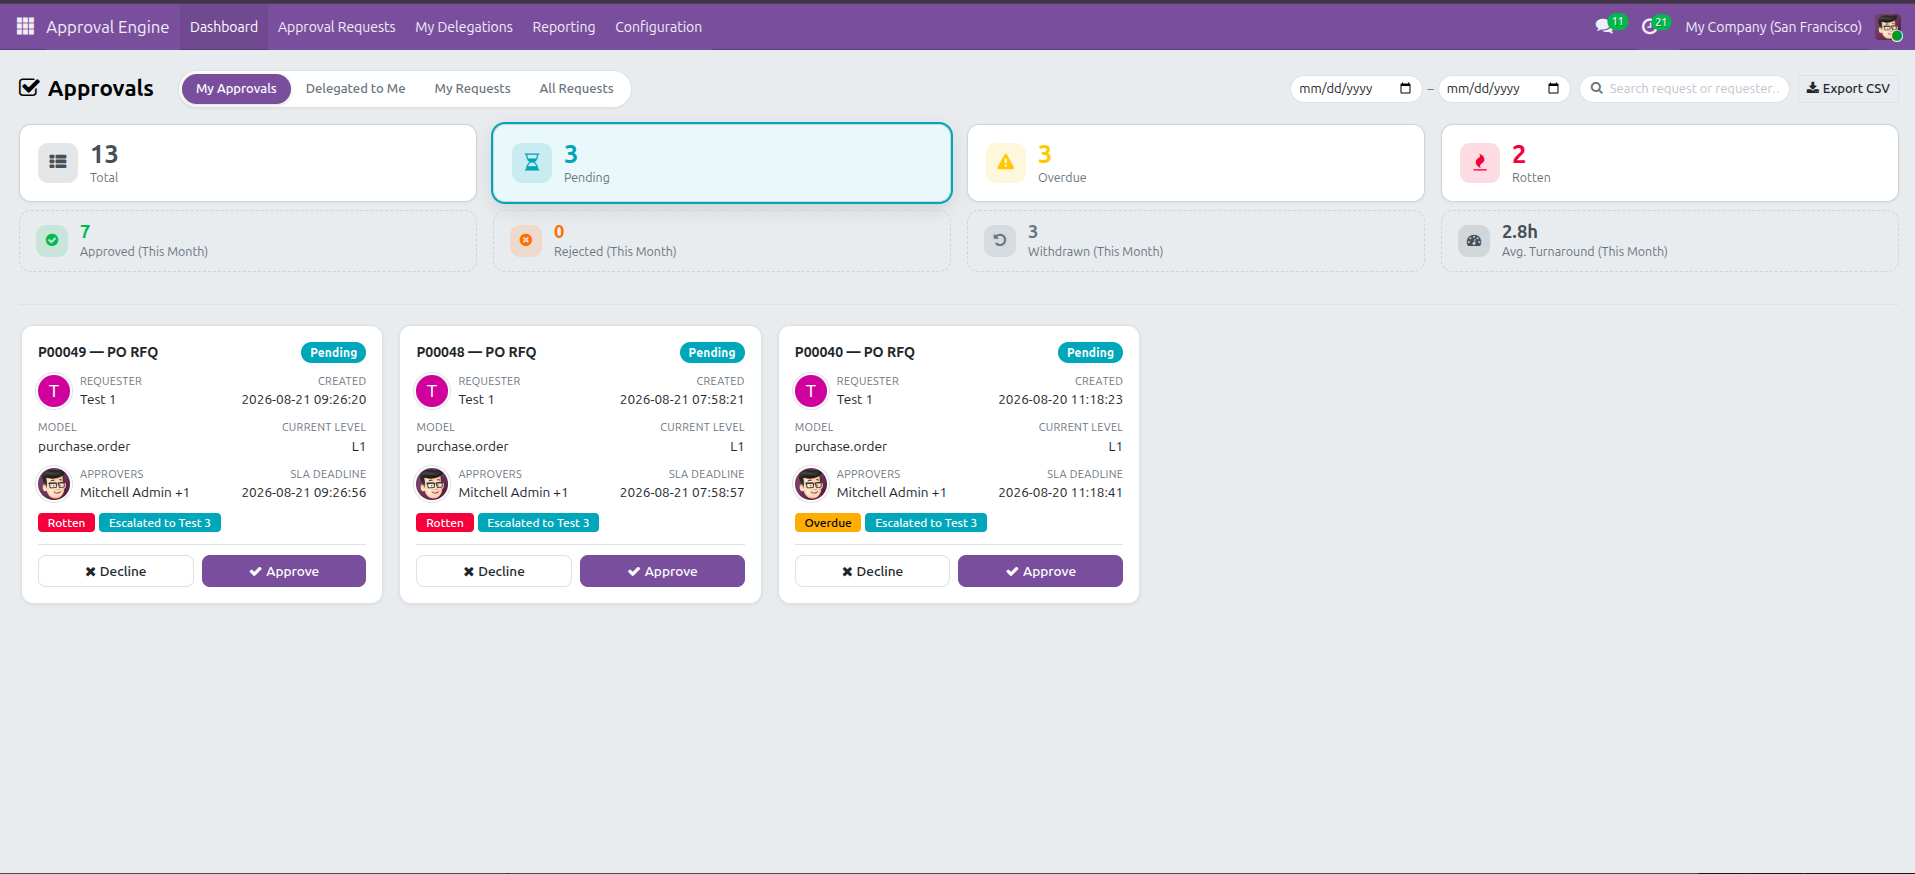1915x874 pixels.
Task: Approve request P00048
Action: (662, 571)
